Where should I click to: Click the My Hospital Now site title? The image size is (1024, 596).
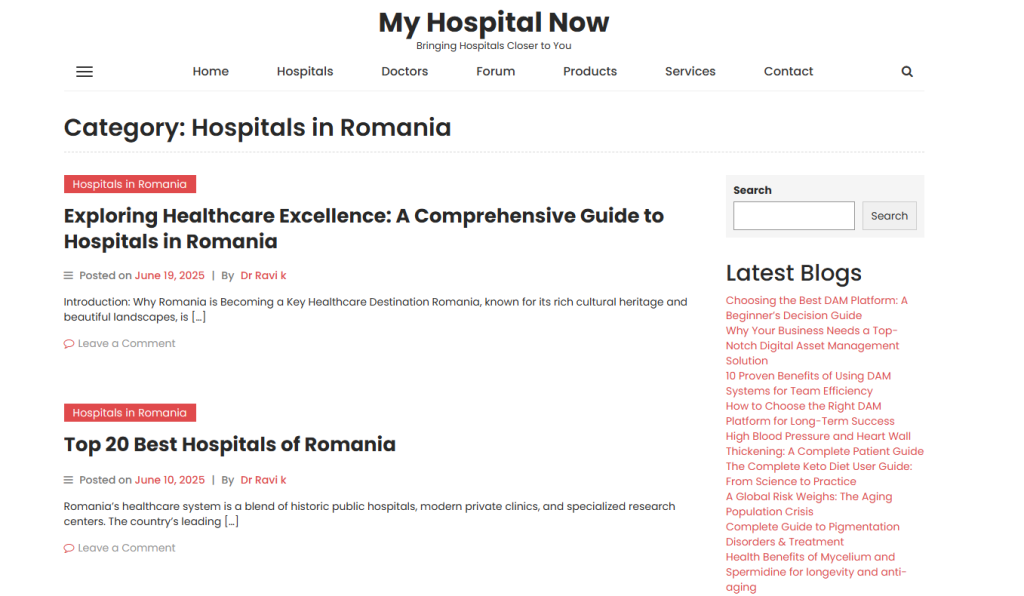(x=494, y=23)
